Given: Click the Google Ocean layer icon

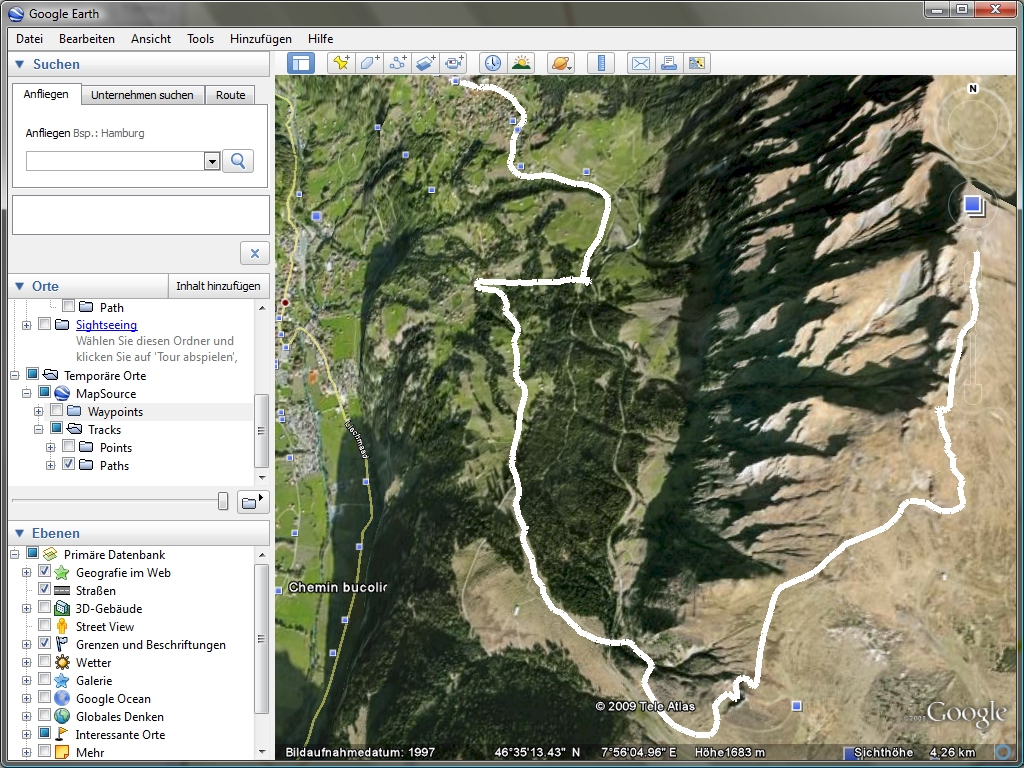Looking at the screenshot, I should pos(62,698).
